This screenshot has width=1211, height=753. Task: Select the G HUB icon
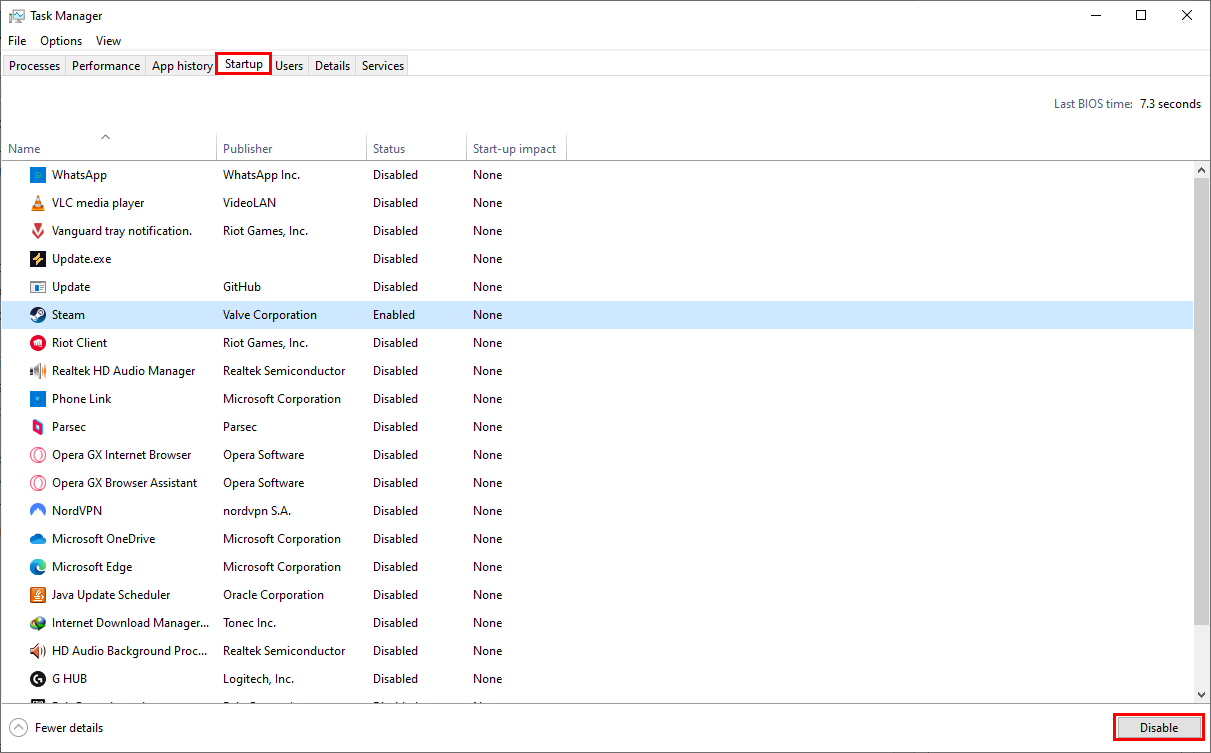point(37,679)
